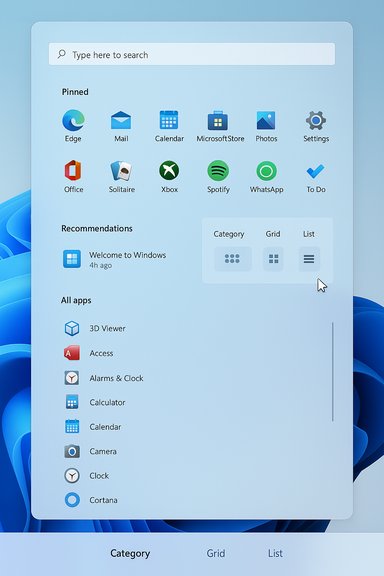Click the Calculator app icon
Viewport: 384px width, 576px height.
(72, 402)
